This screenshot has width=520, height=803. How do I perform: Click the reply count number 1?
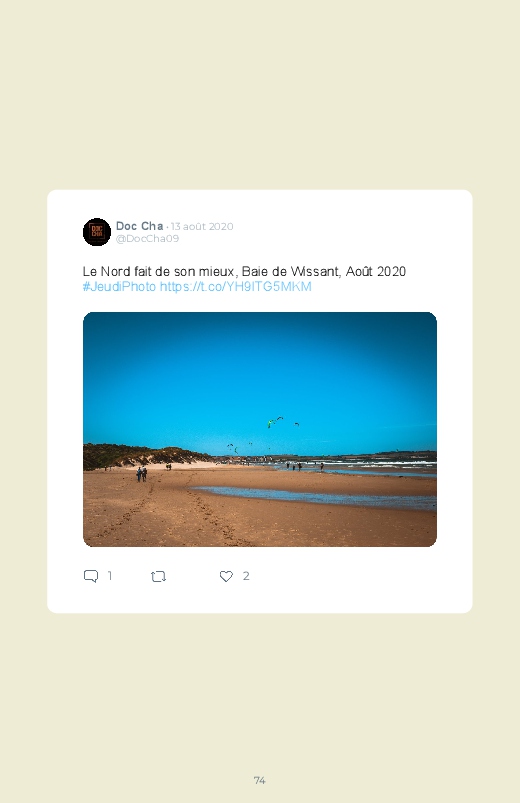pos(110,576)
